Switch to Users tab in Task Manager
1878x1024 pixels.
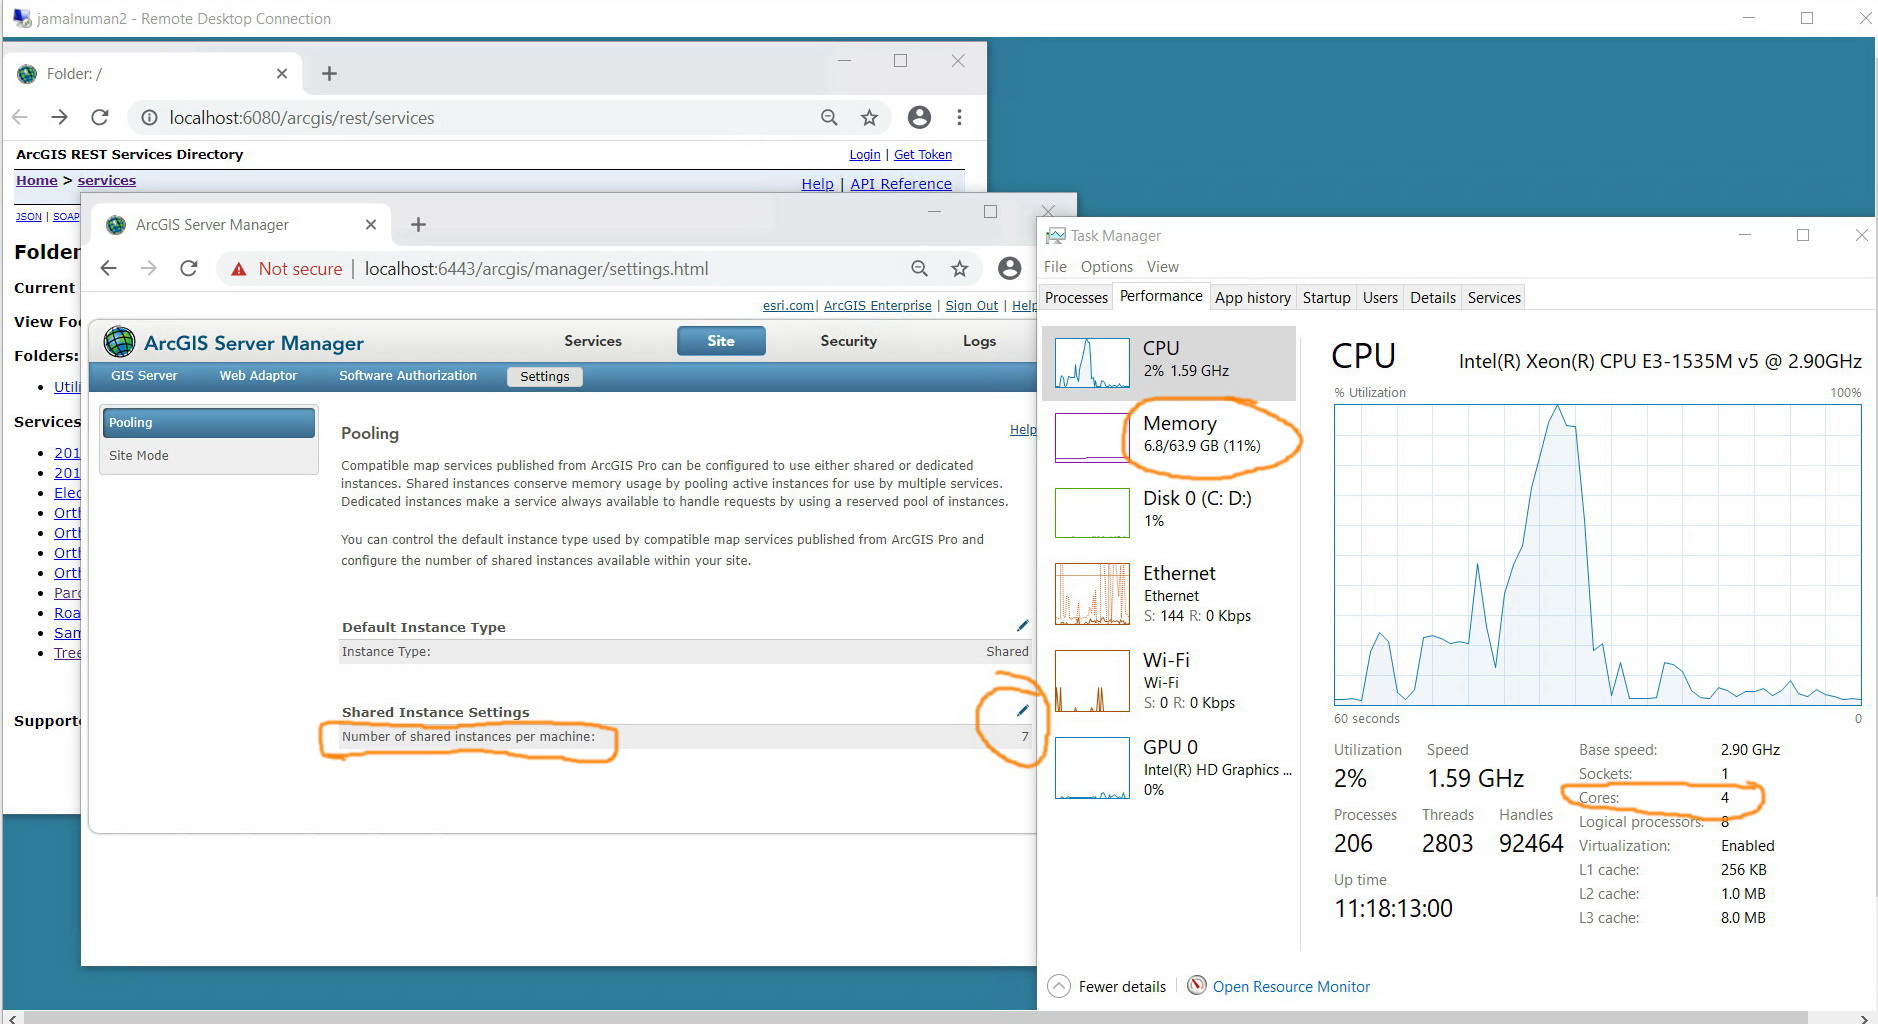[x=1380, y=297]
